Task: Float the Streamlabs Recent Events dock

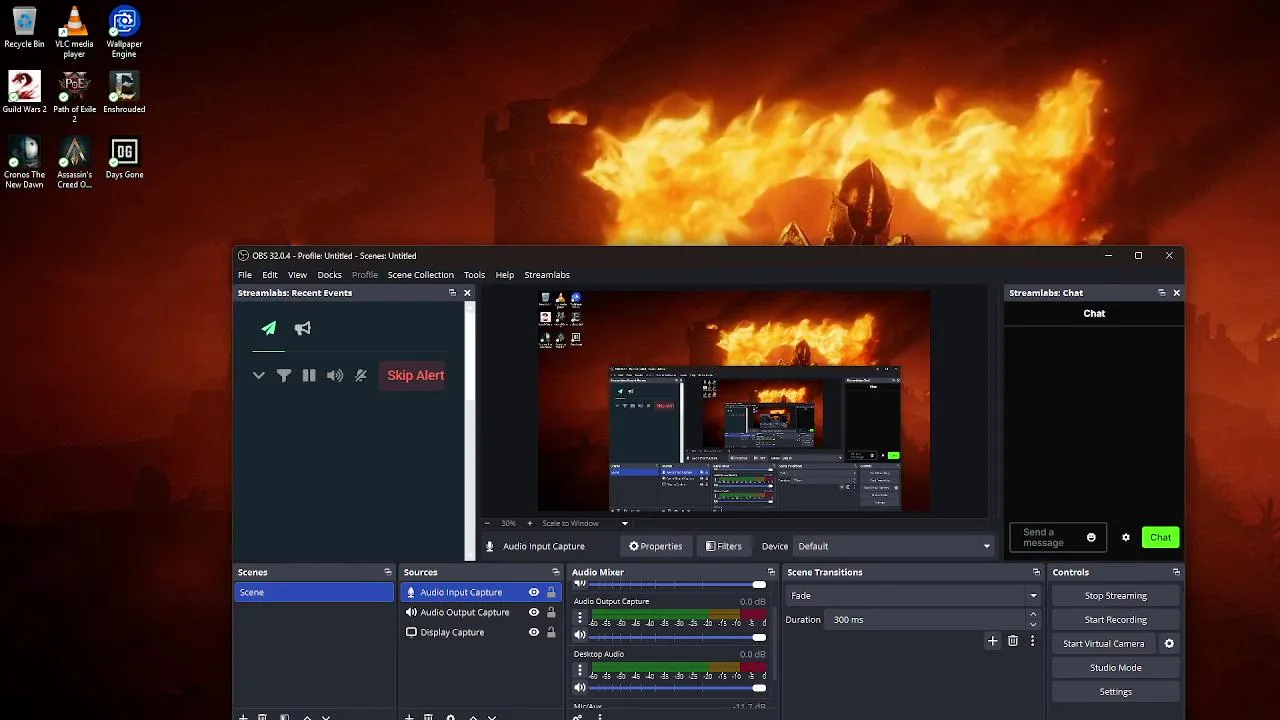Action: coord(452,293)
